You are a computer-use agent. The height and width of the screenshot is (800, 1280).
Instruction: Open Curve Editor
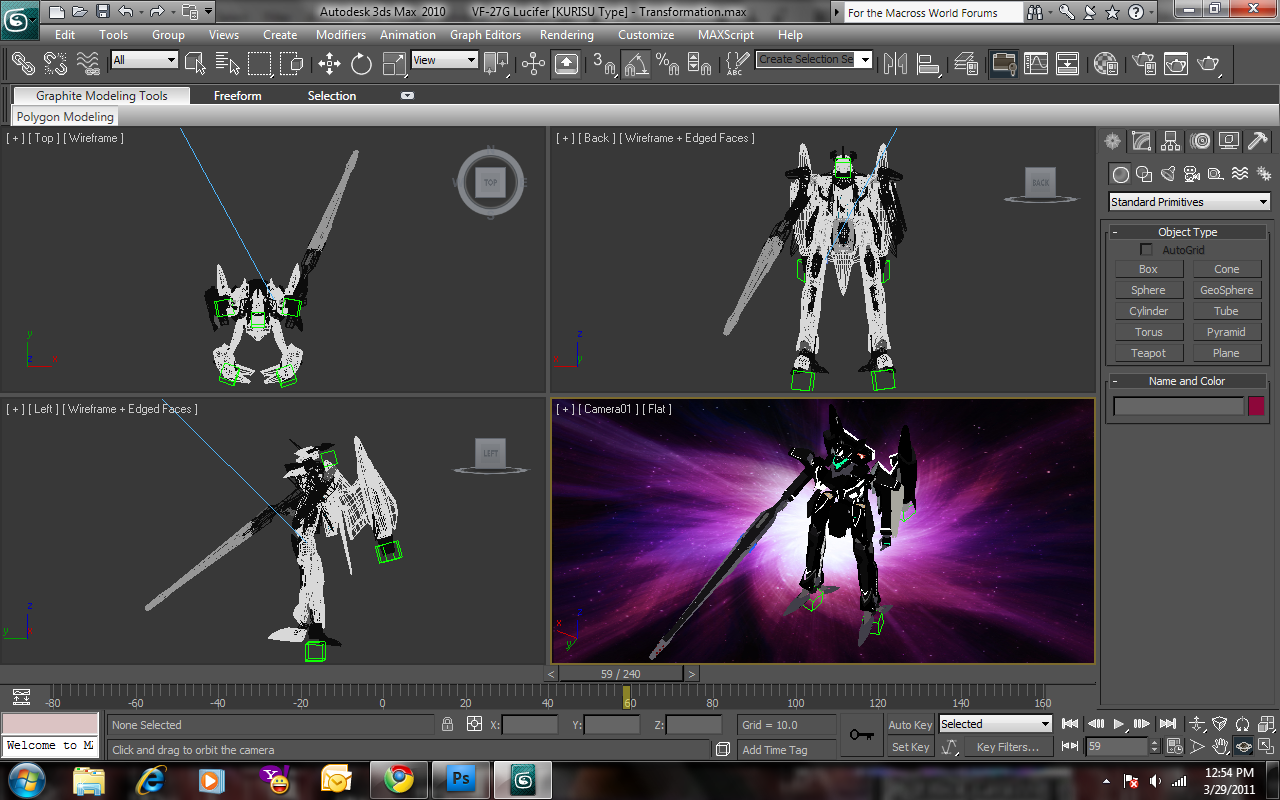(1036, 63)
